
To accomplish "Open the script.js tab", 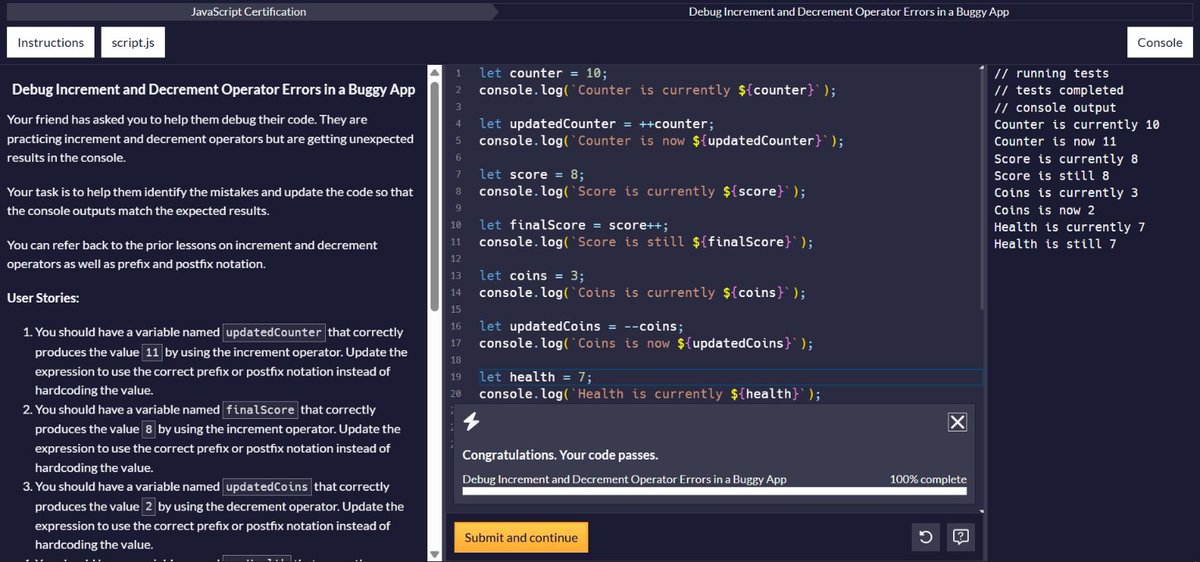I will pyautogui.click(x=132, y=43).
